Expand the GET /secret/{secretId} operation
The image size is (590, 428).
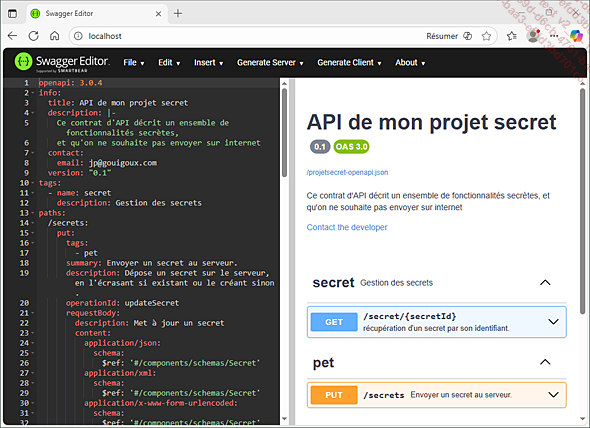pos(436,322)
